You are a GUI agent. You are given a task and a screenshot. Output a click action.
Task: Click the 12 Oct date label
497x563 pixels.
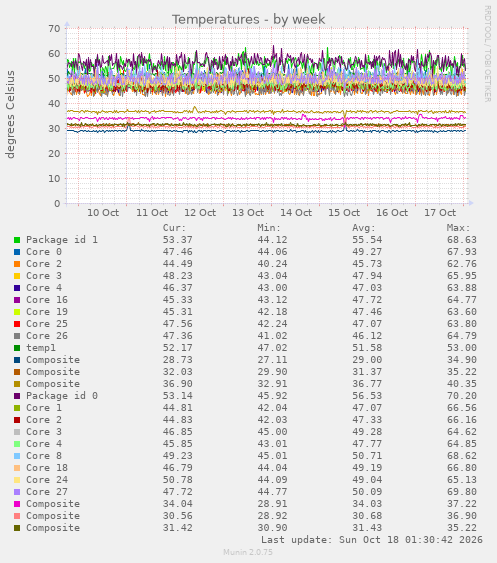[200, 213]
